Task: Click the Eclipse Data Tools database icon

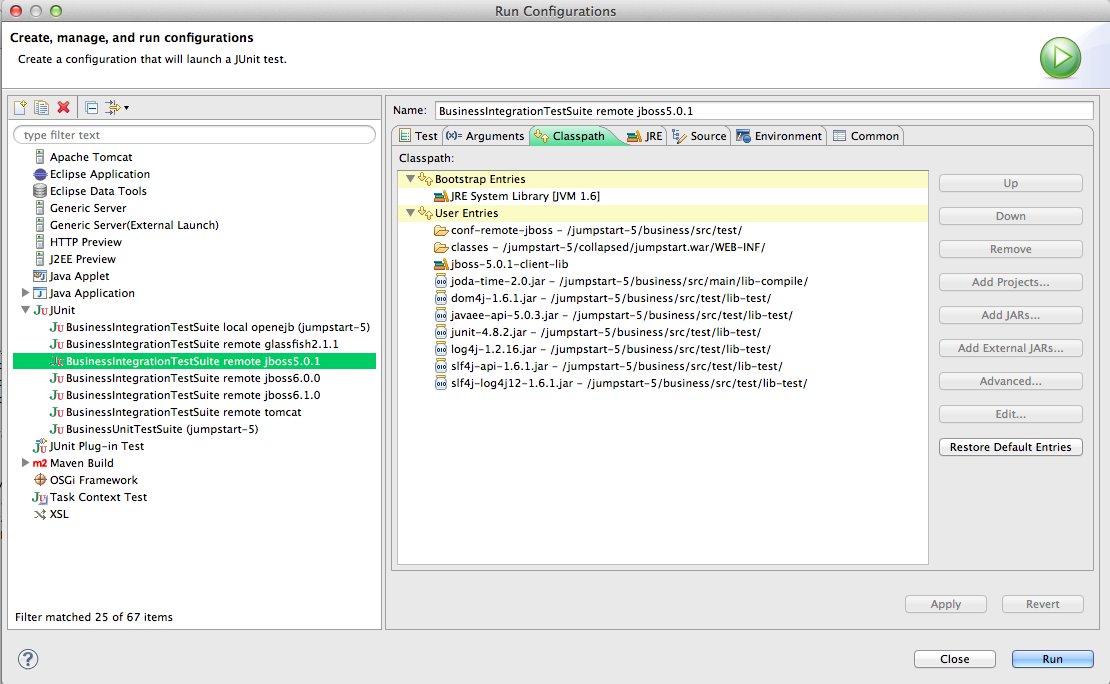Action: click(40, 191)
